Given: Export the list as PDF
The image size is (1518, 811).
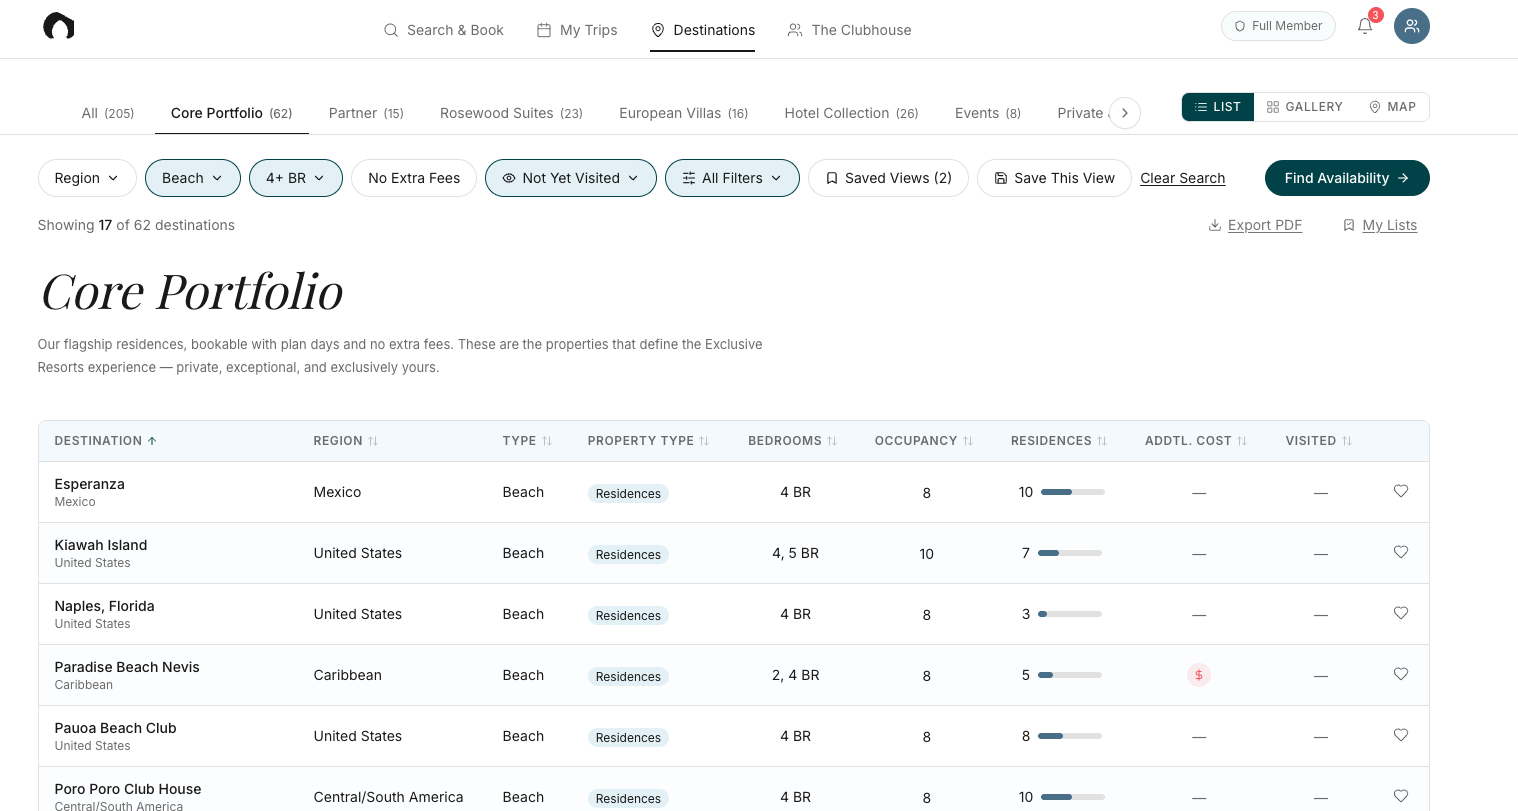Looking at the screenshot, I should click(1255, 225).
